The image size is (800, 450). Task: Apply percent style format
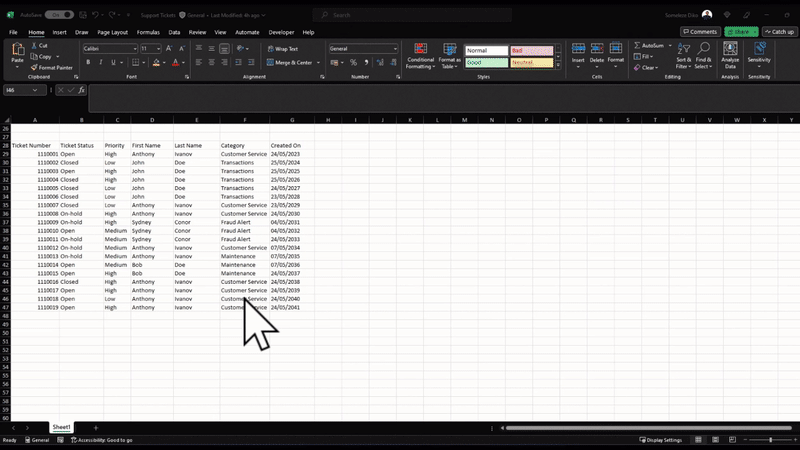[353, 62]
